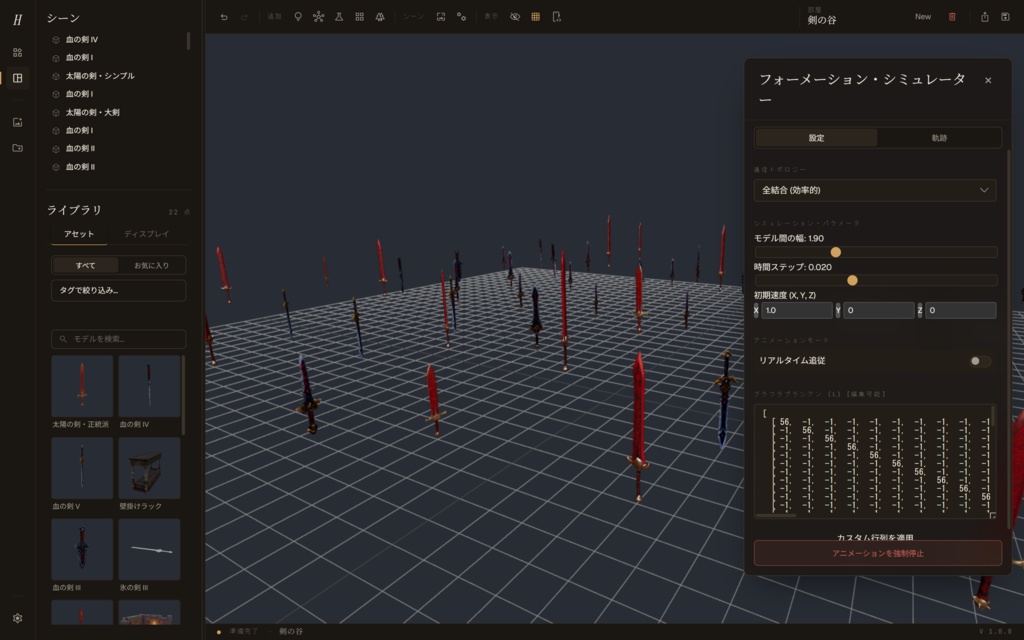
Task: Select the ディスプレイ library tab
Action: coord(146,234)
